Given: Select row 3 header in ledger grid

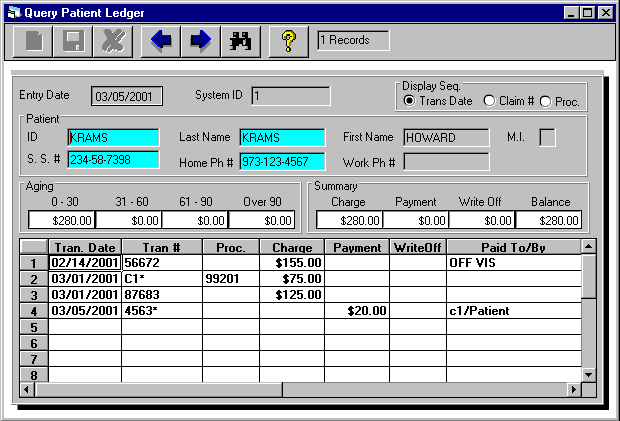Looking at the screenshot, I should [x=34, y=295].
